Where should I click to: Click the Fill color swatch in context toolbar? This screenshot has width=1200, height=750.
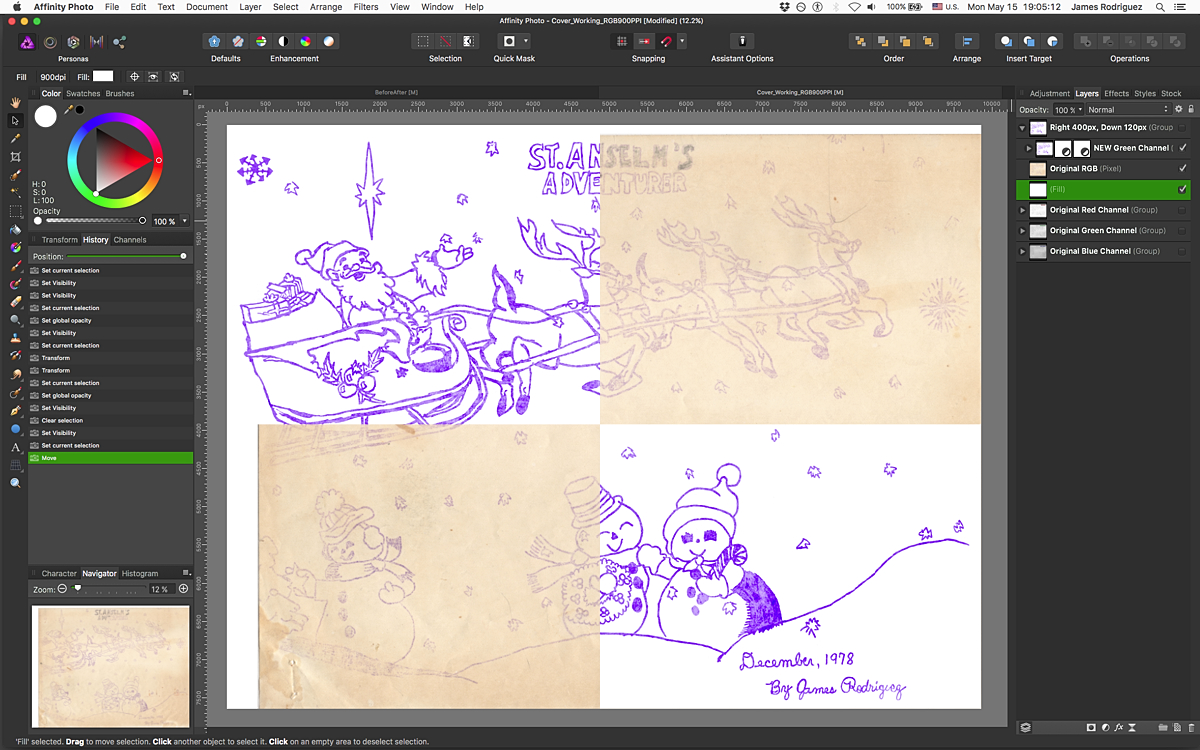[103, 76]
